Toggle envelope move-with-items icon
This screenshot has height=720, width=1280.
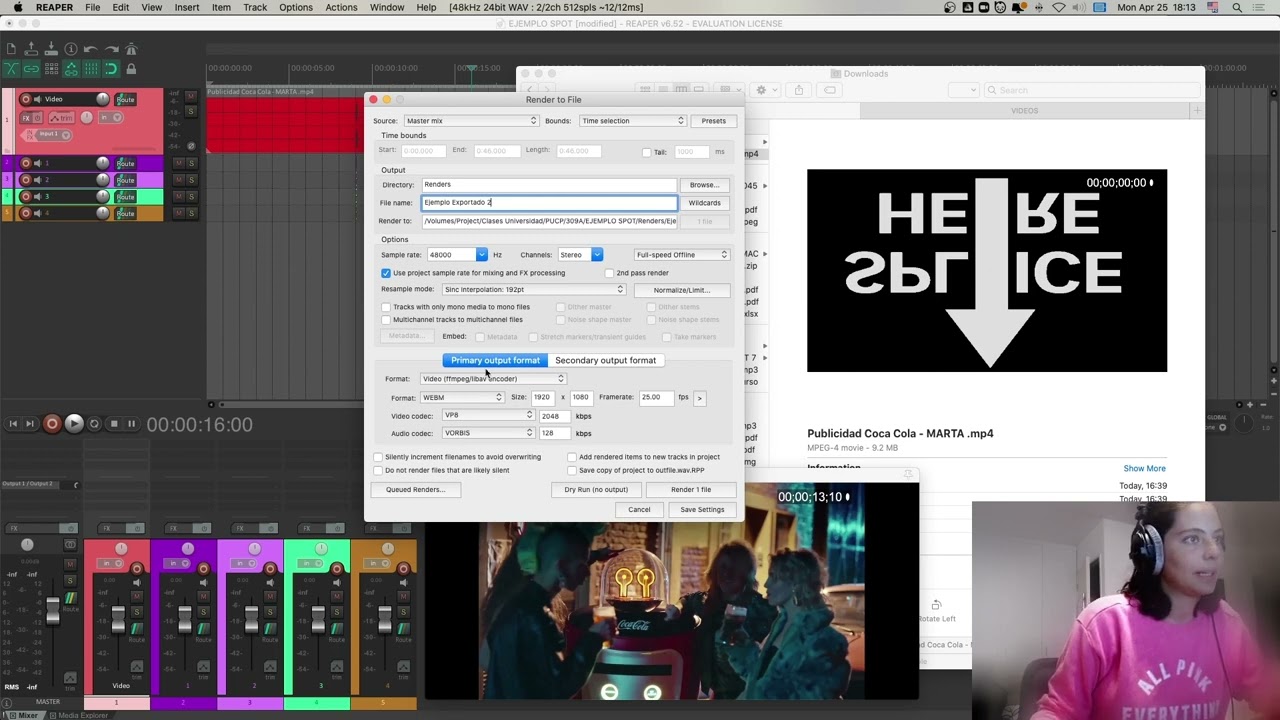71,69
